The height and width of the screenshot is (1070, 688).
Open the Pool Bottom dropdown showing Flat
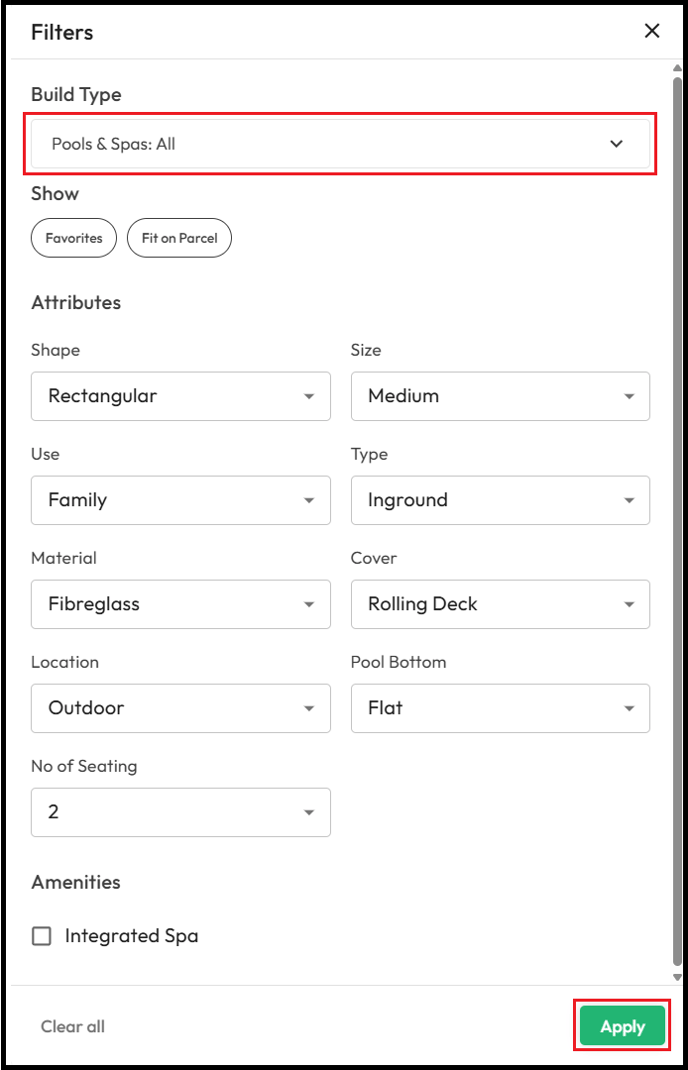pos(500,708)
